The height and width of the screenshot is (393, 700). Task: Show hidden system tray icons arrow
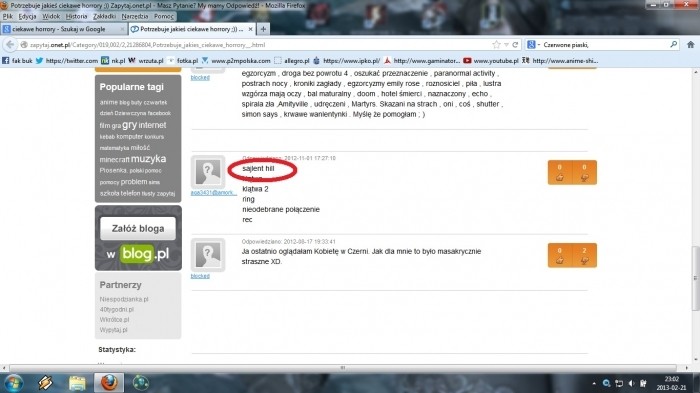(x=594, y=383)
